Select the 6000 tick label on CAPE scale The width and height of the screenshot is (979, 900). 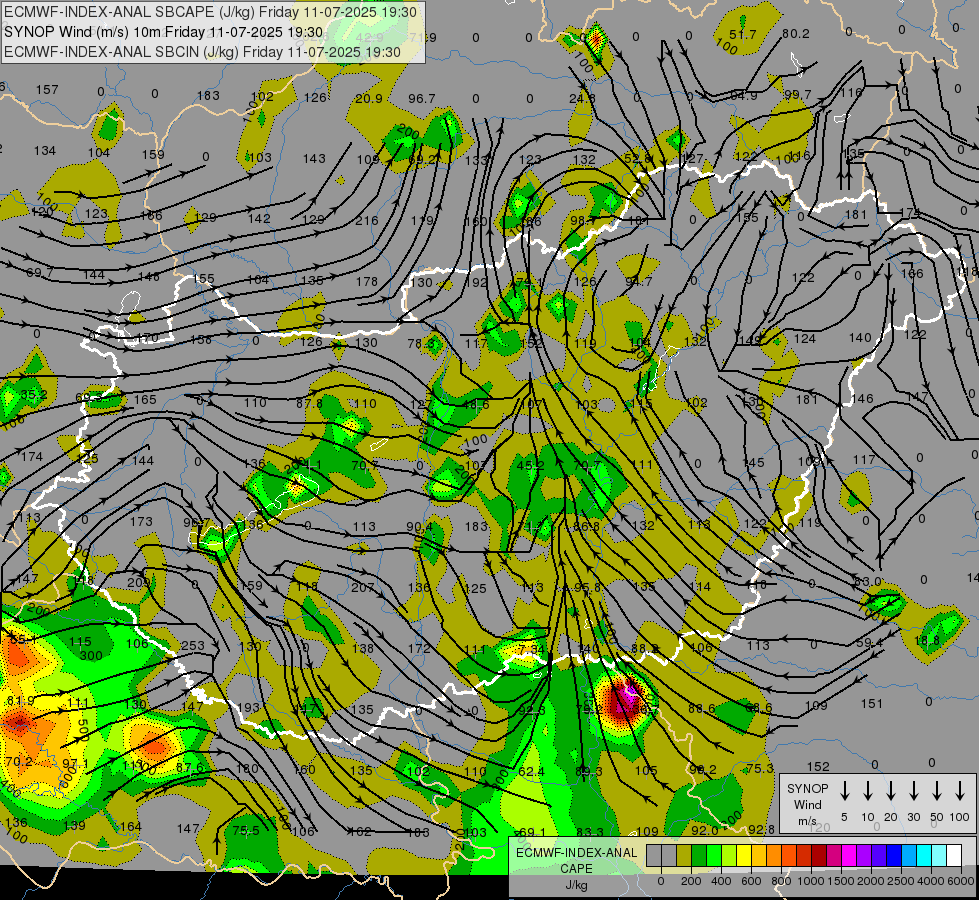pyautogui.click(x=961, y=881)
